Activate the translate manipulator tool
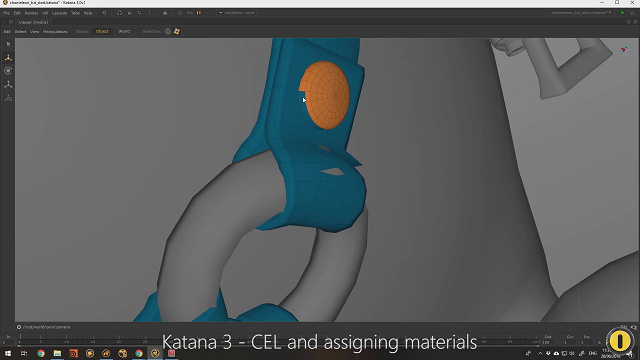640x360 pixels. 8,58
